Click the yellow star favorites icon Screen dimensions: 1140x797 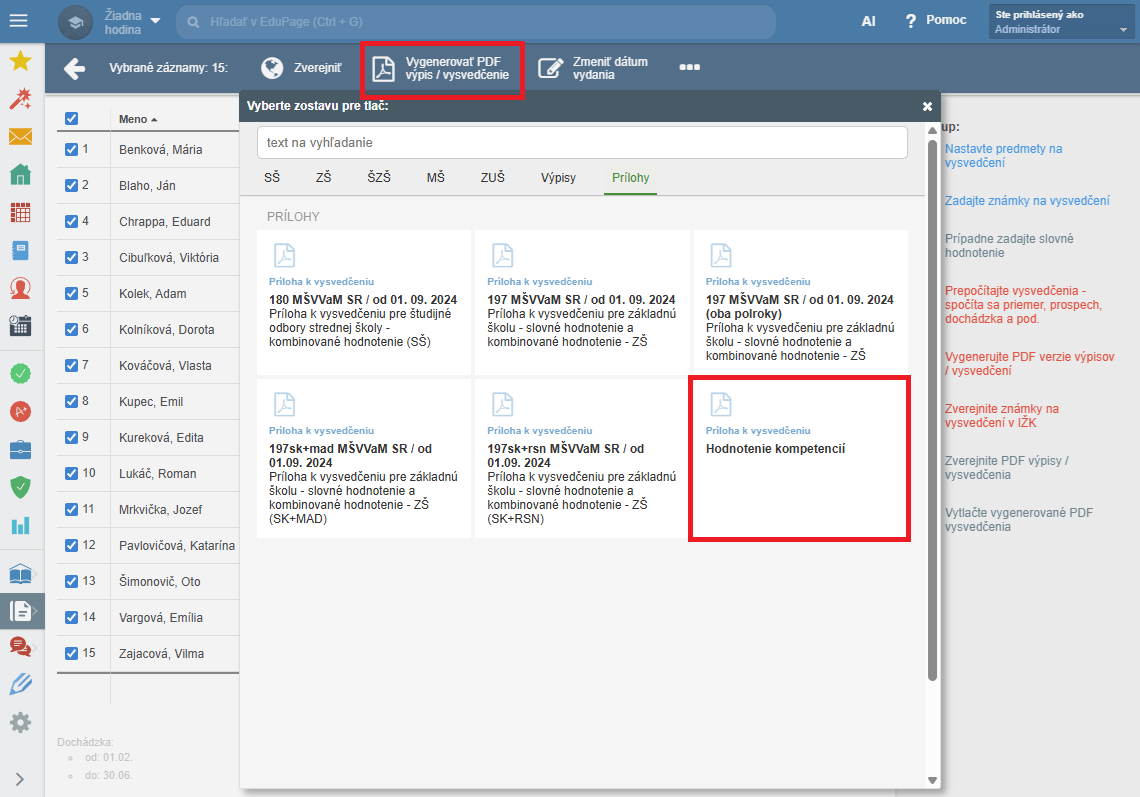(20, 61)
